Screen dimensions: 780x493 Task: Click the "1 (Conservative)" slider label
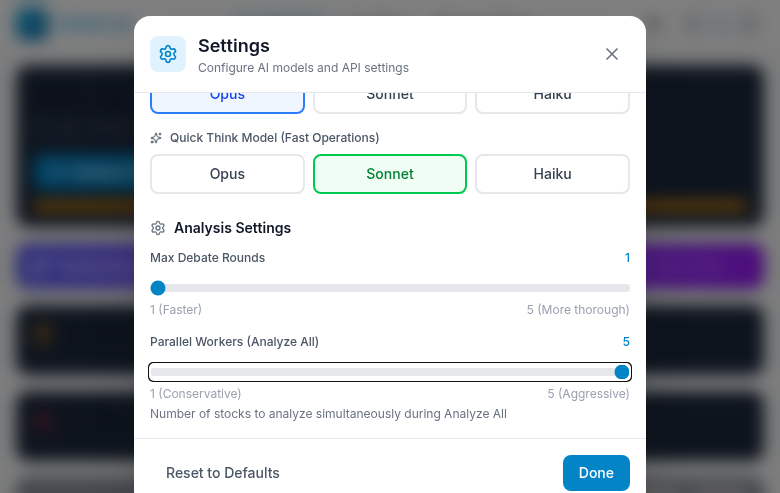tap(196, 394)
